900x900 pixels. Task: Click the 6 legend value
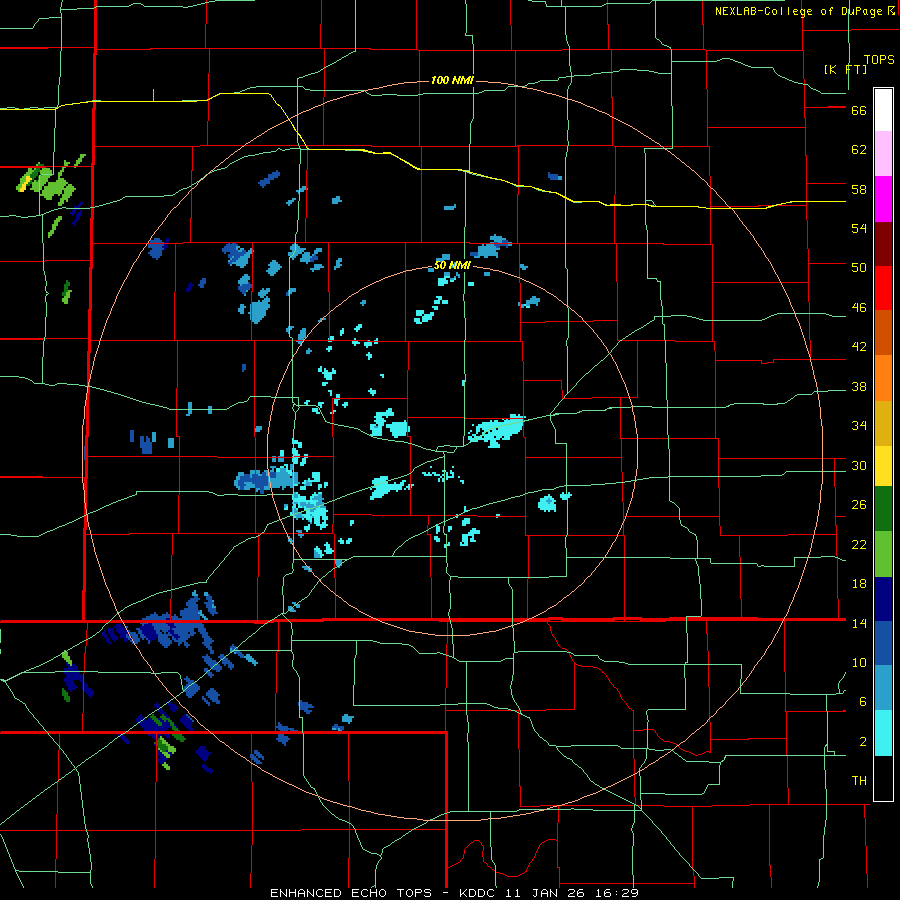[863, 701]
